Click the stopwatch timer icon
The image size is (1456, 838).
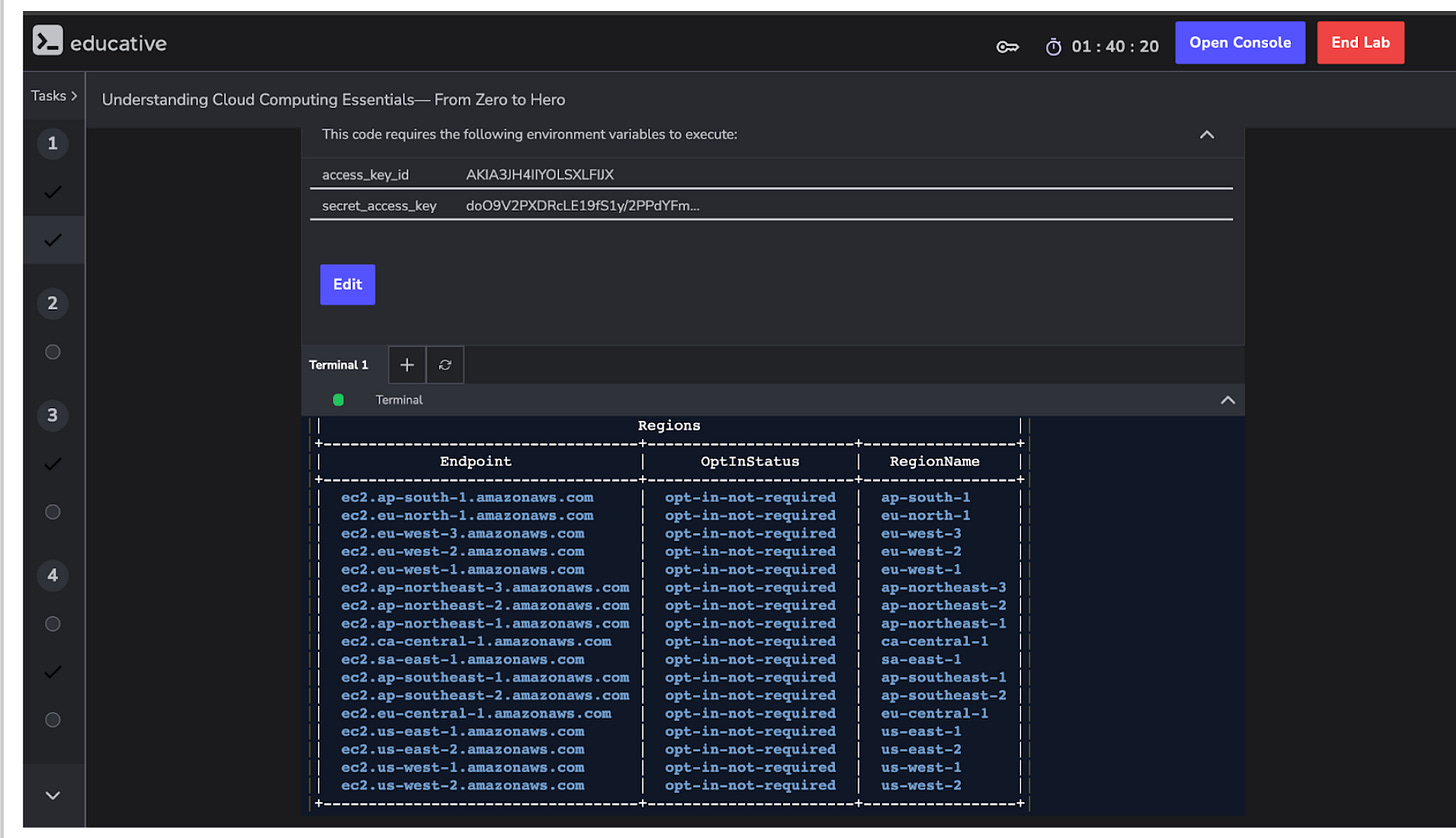click(1053, 47)
